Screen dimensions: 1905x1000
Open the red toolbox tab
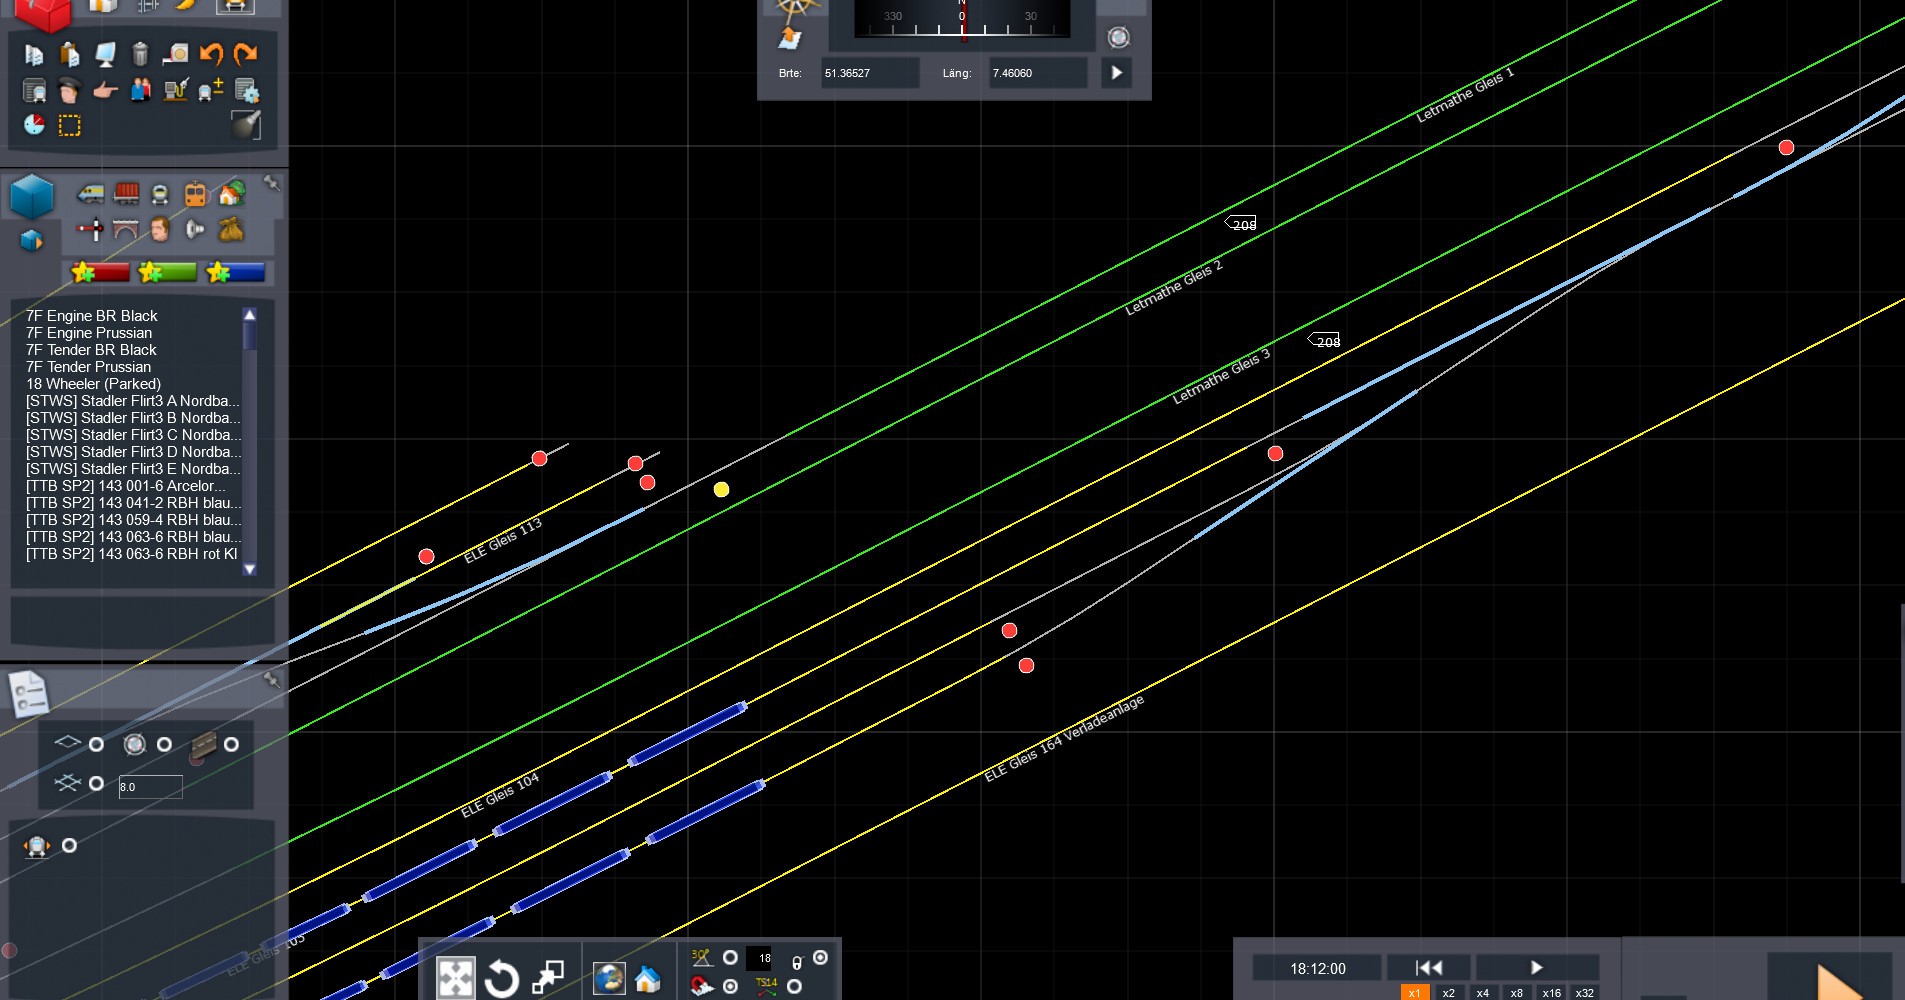coord(43,13)
